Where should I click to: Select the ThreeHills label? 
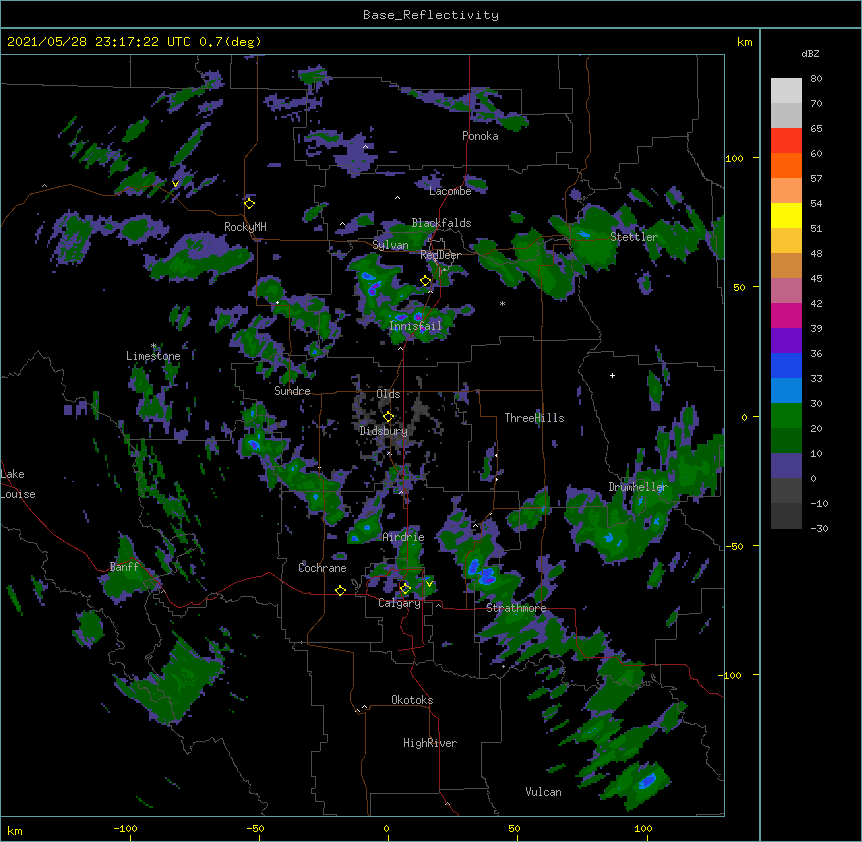coord(534,418)
